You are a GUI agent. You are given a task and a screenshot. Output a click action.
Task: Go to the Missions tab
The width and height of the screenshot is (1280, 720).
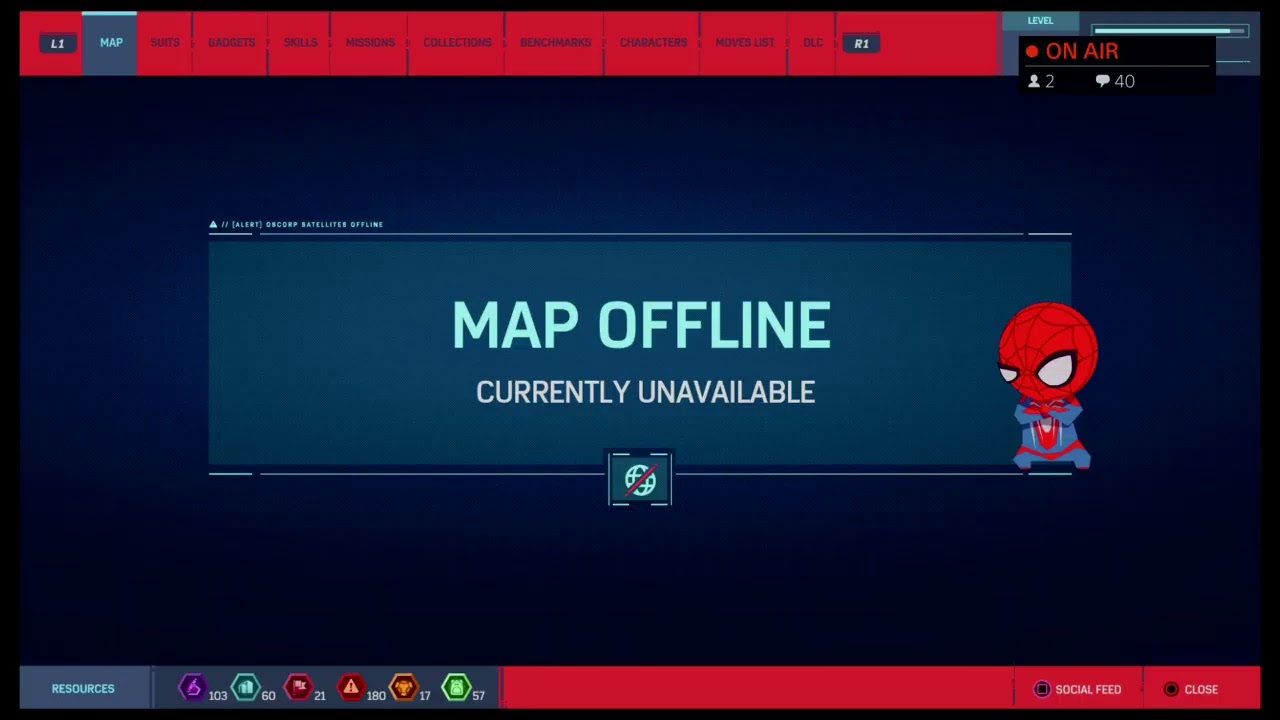tap(370, 43)
